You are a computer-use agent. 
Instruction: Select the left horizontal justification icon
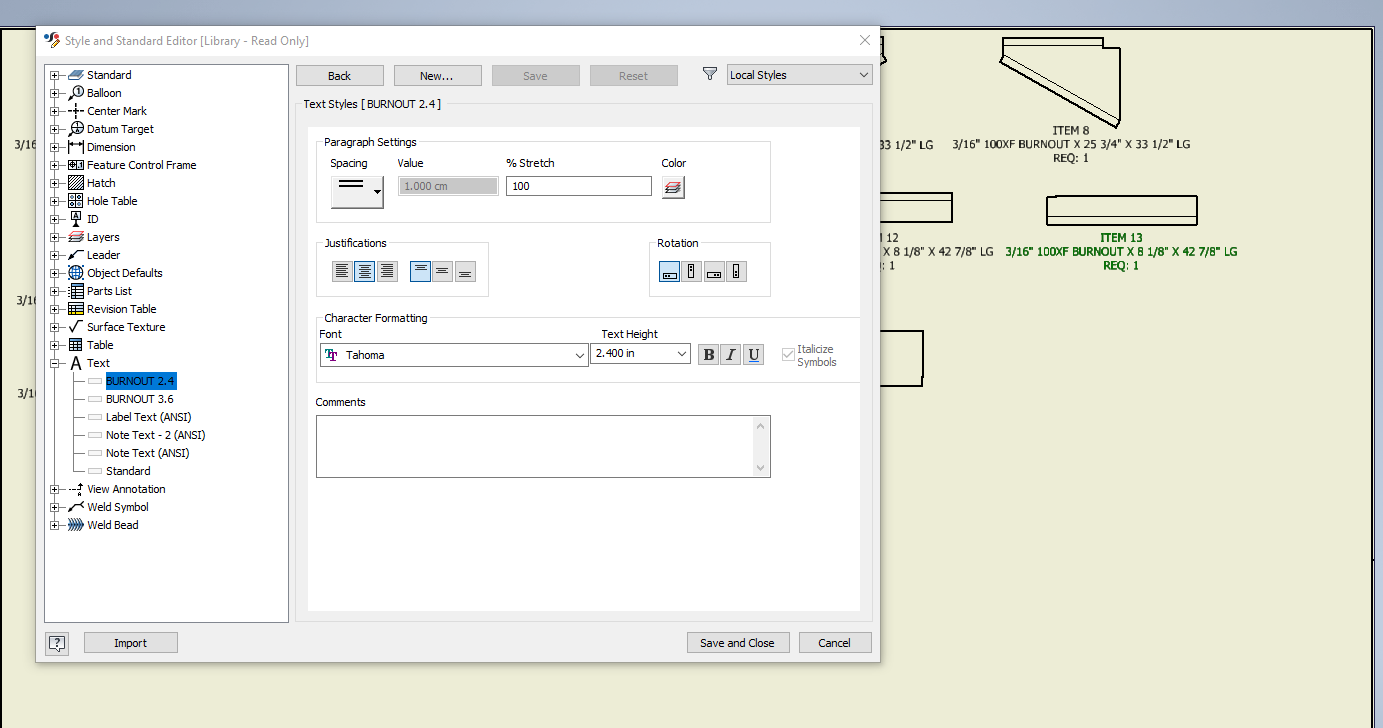(342, 270)
